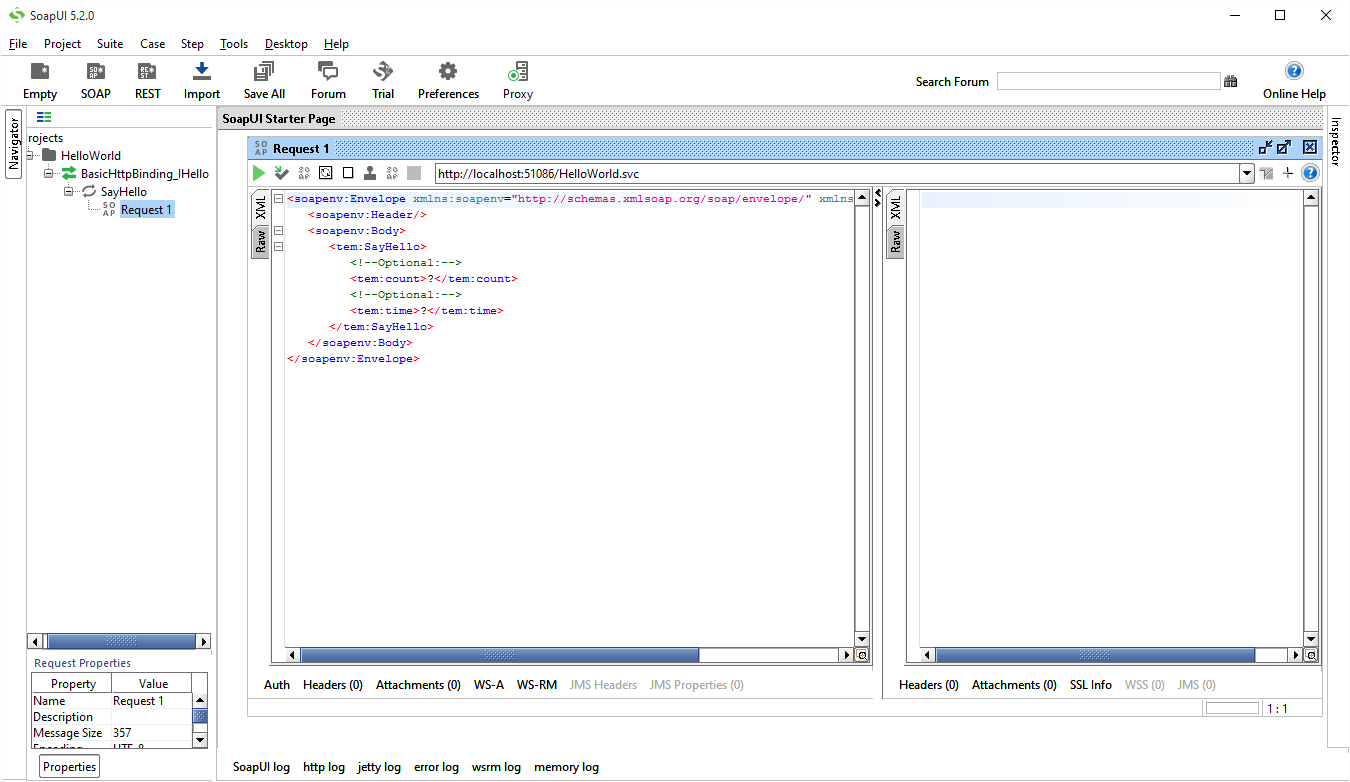
Task: Open the Help menu
Action: click(x=336, y=44)
